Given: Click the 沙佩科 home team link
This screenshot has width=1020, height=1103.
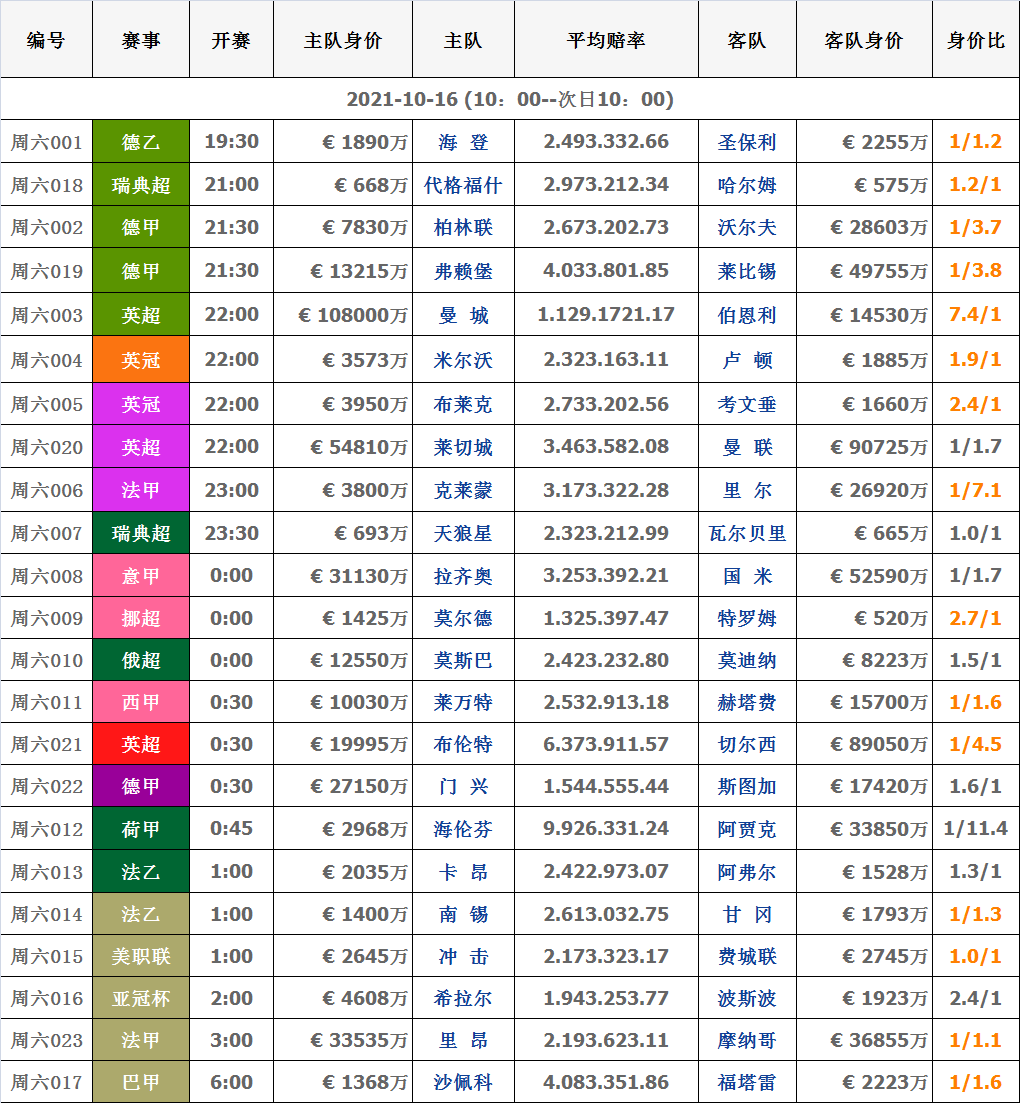Looking at the screenshot, I should click(463, 1083).
